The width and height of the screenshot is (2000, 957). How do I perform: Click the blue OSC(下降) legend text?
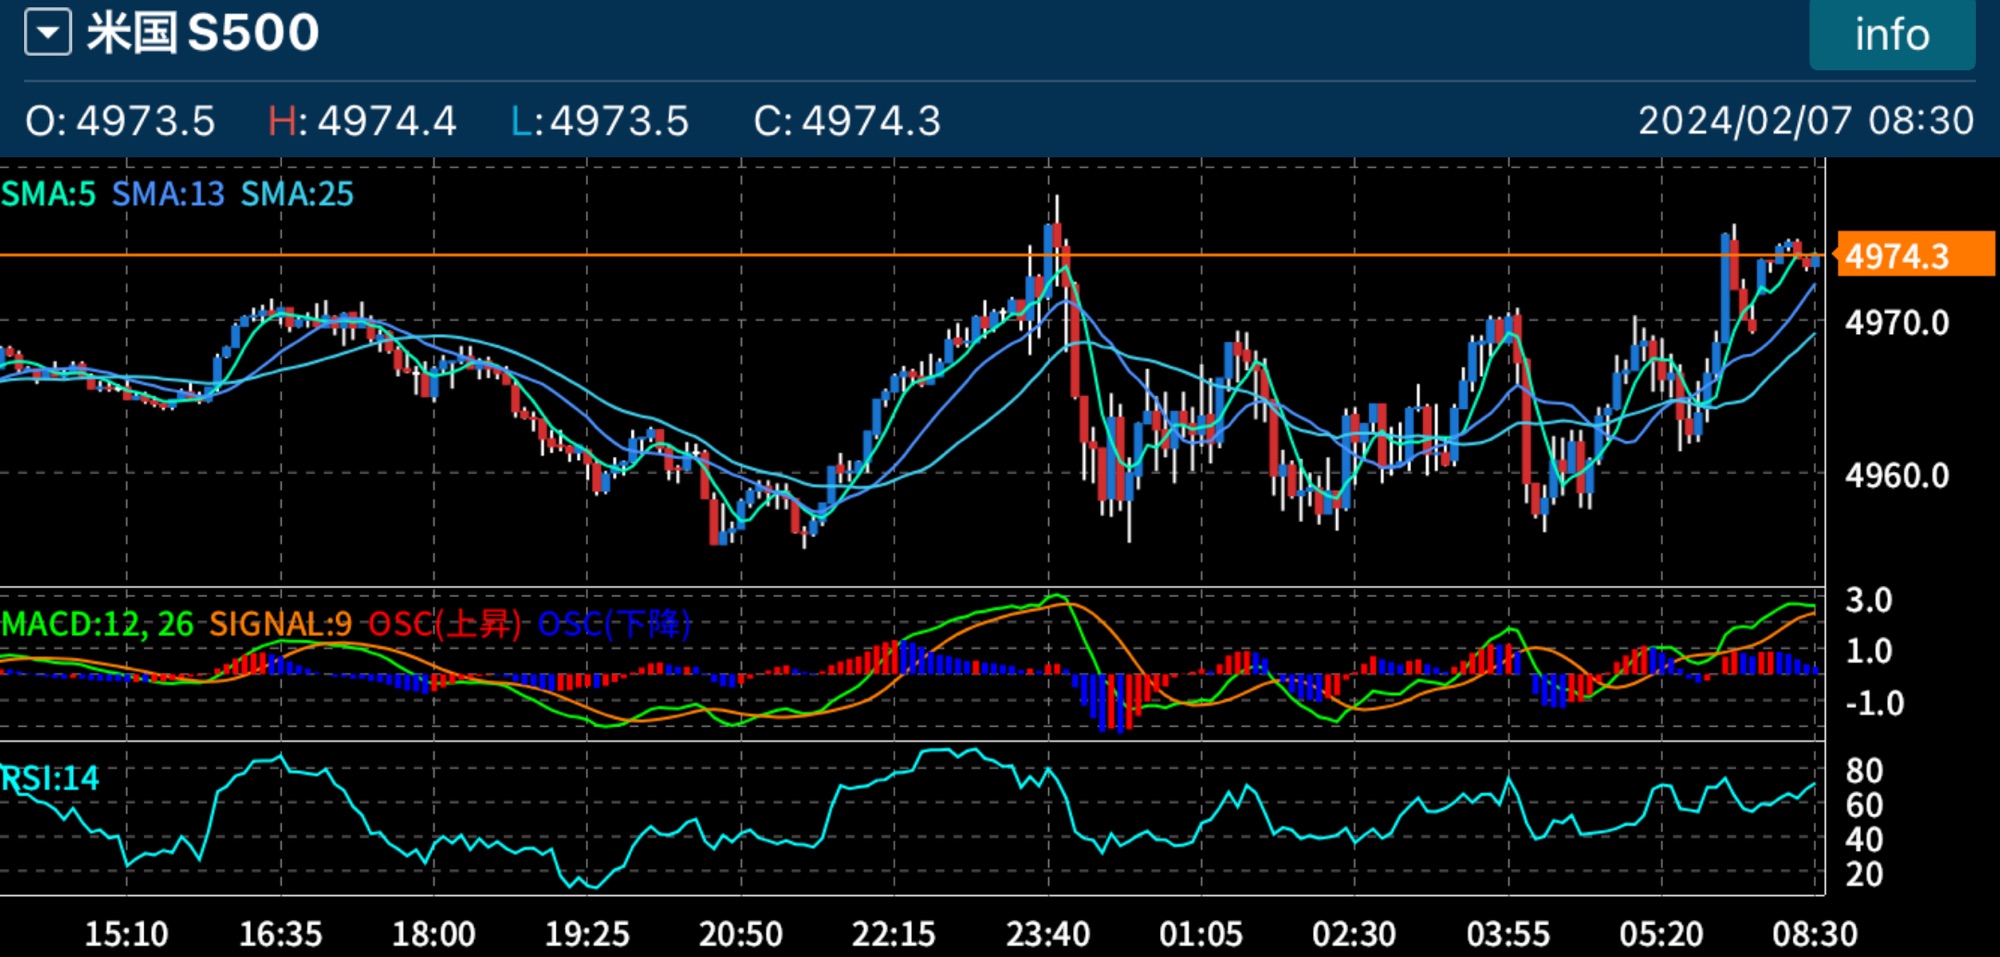coord(614,624)
